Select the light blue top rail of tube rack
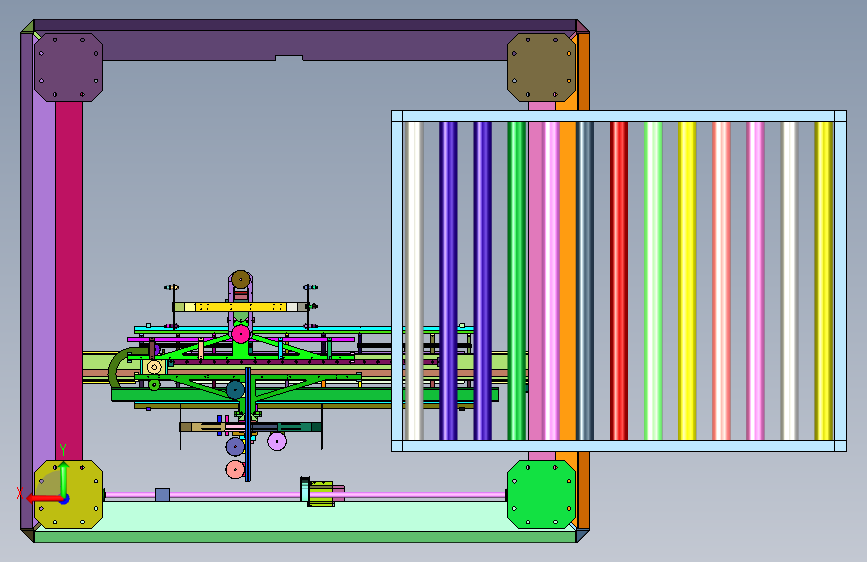This screenshot has width=867, height=562. 619,116
